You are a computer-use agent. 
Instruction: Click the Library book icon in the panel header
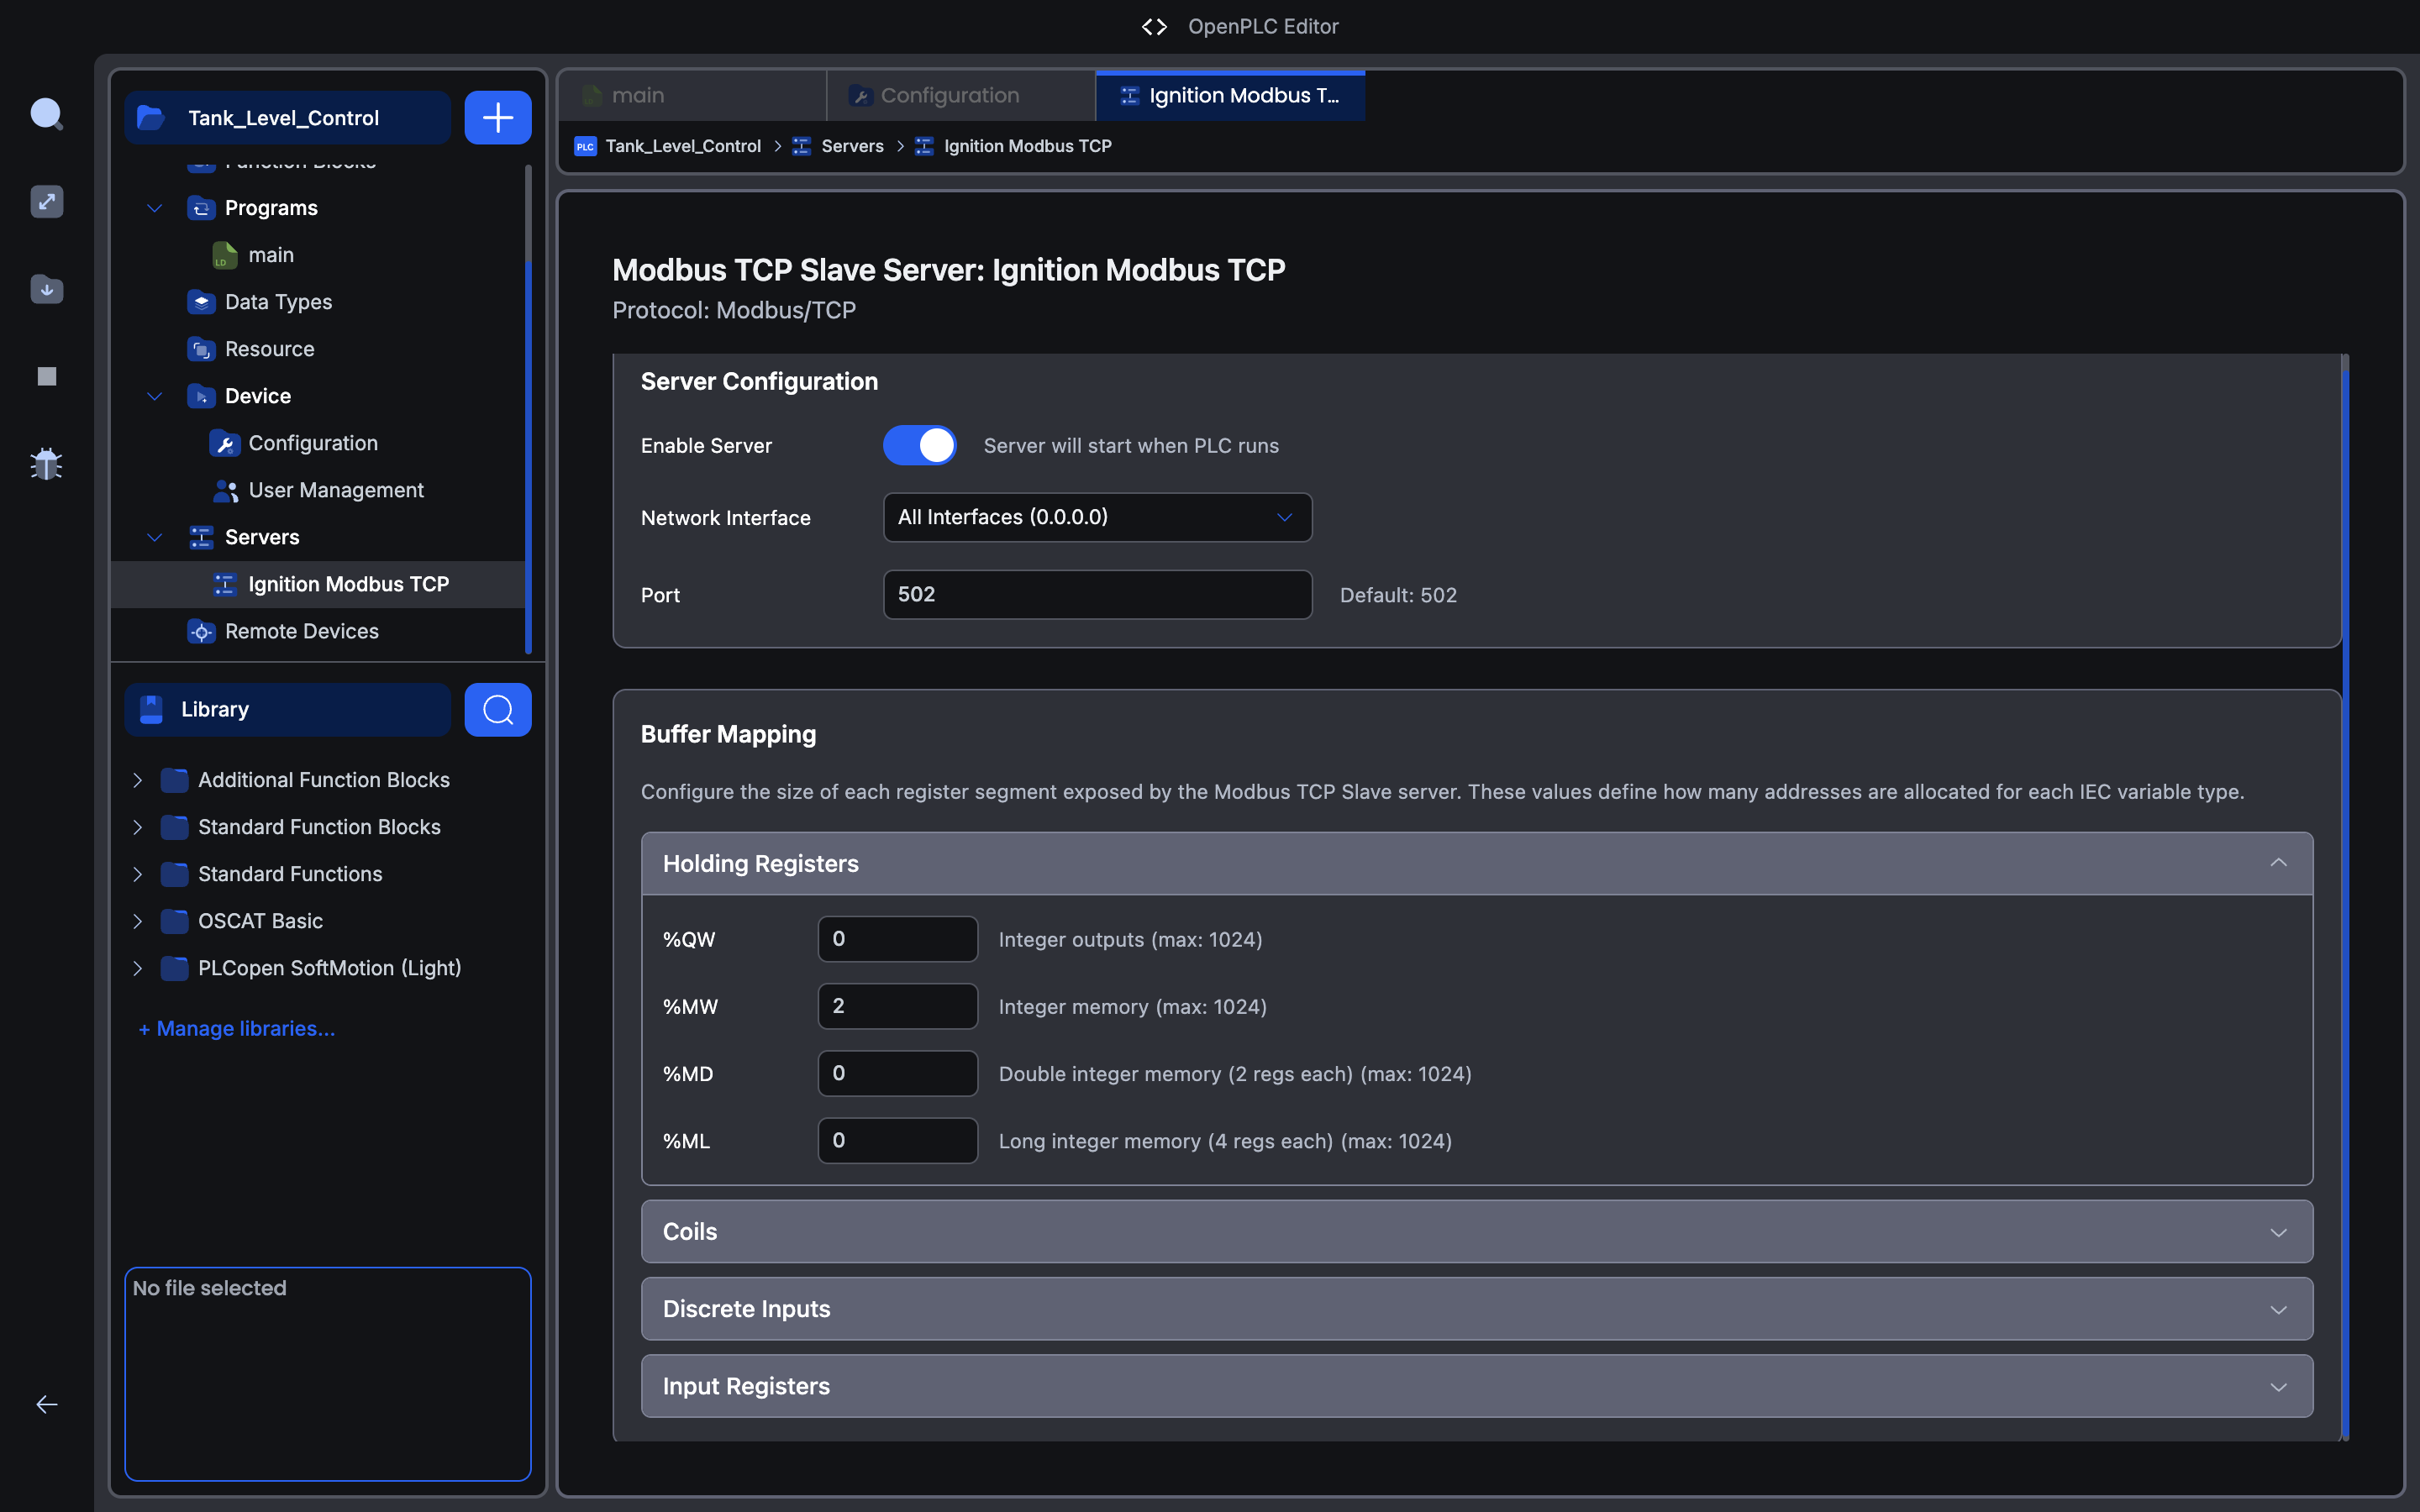coord(151,709)
